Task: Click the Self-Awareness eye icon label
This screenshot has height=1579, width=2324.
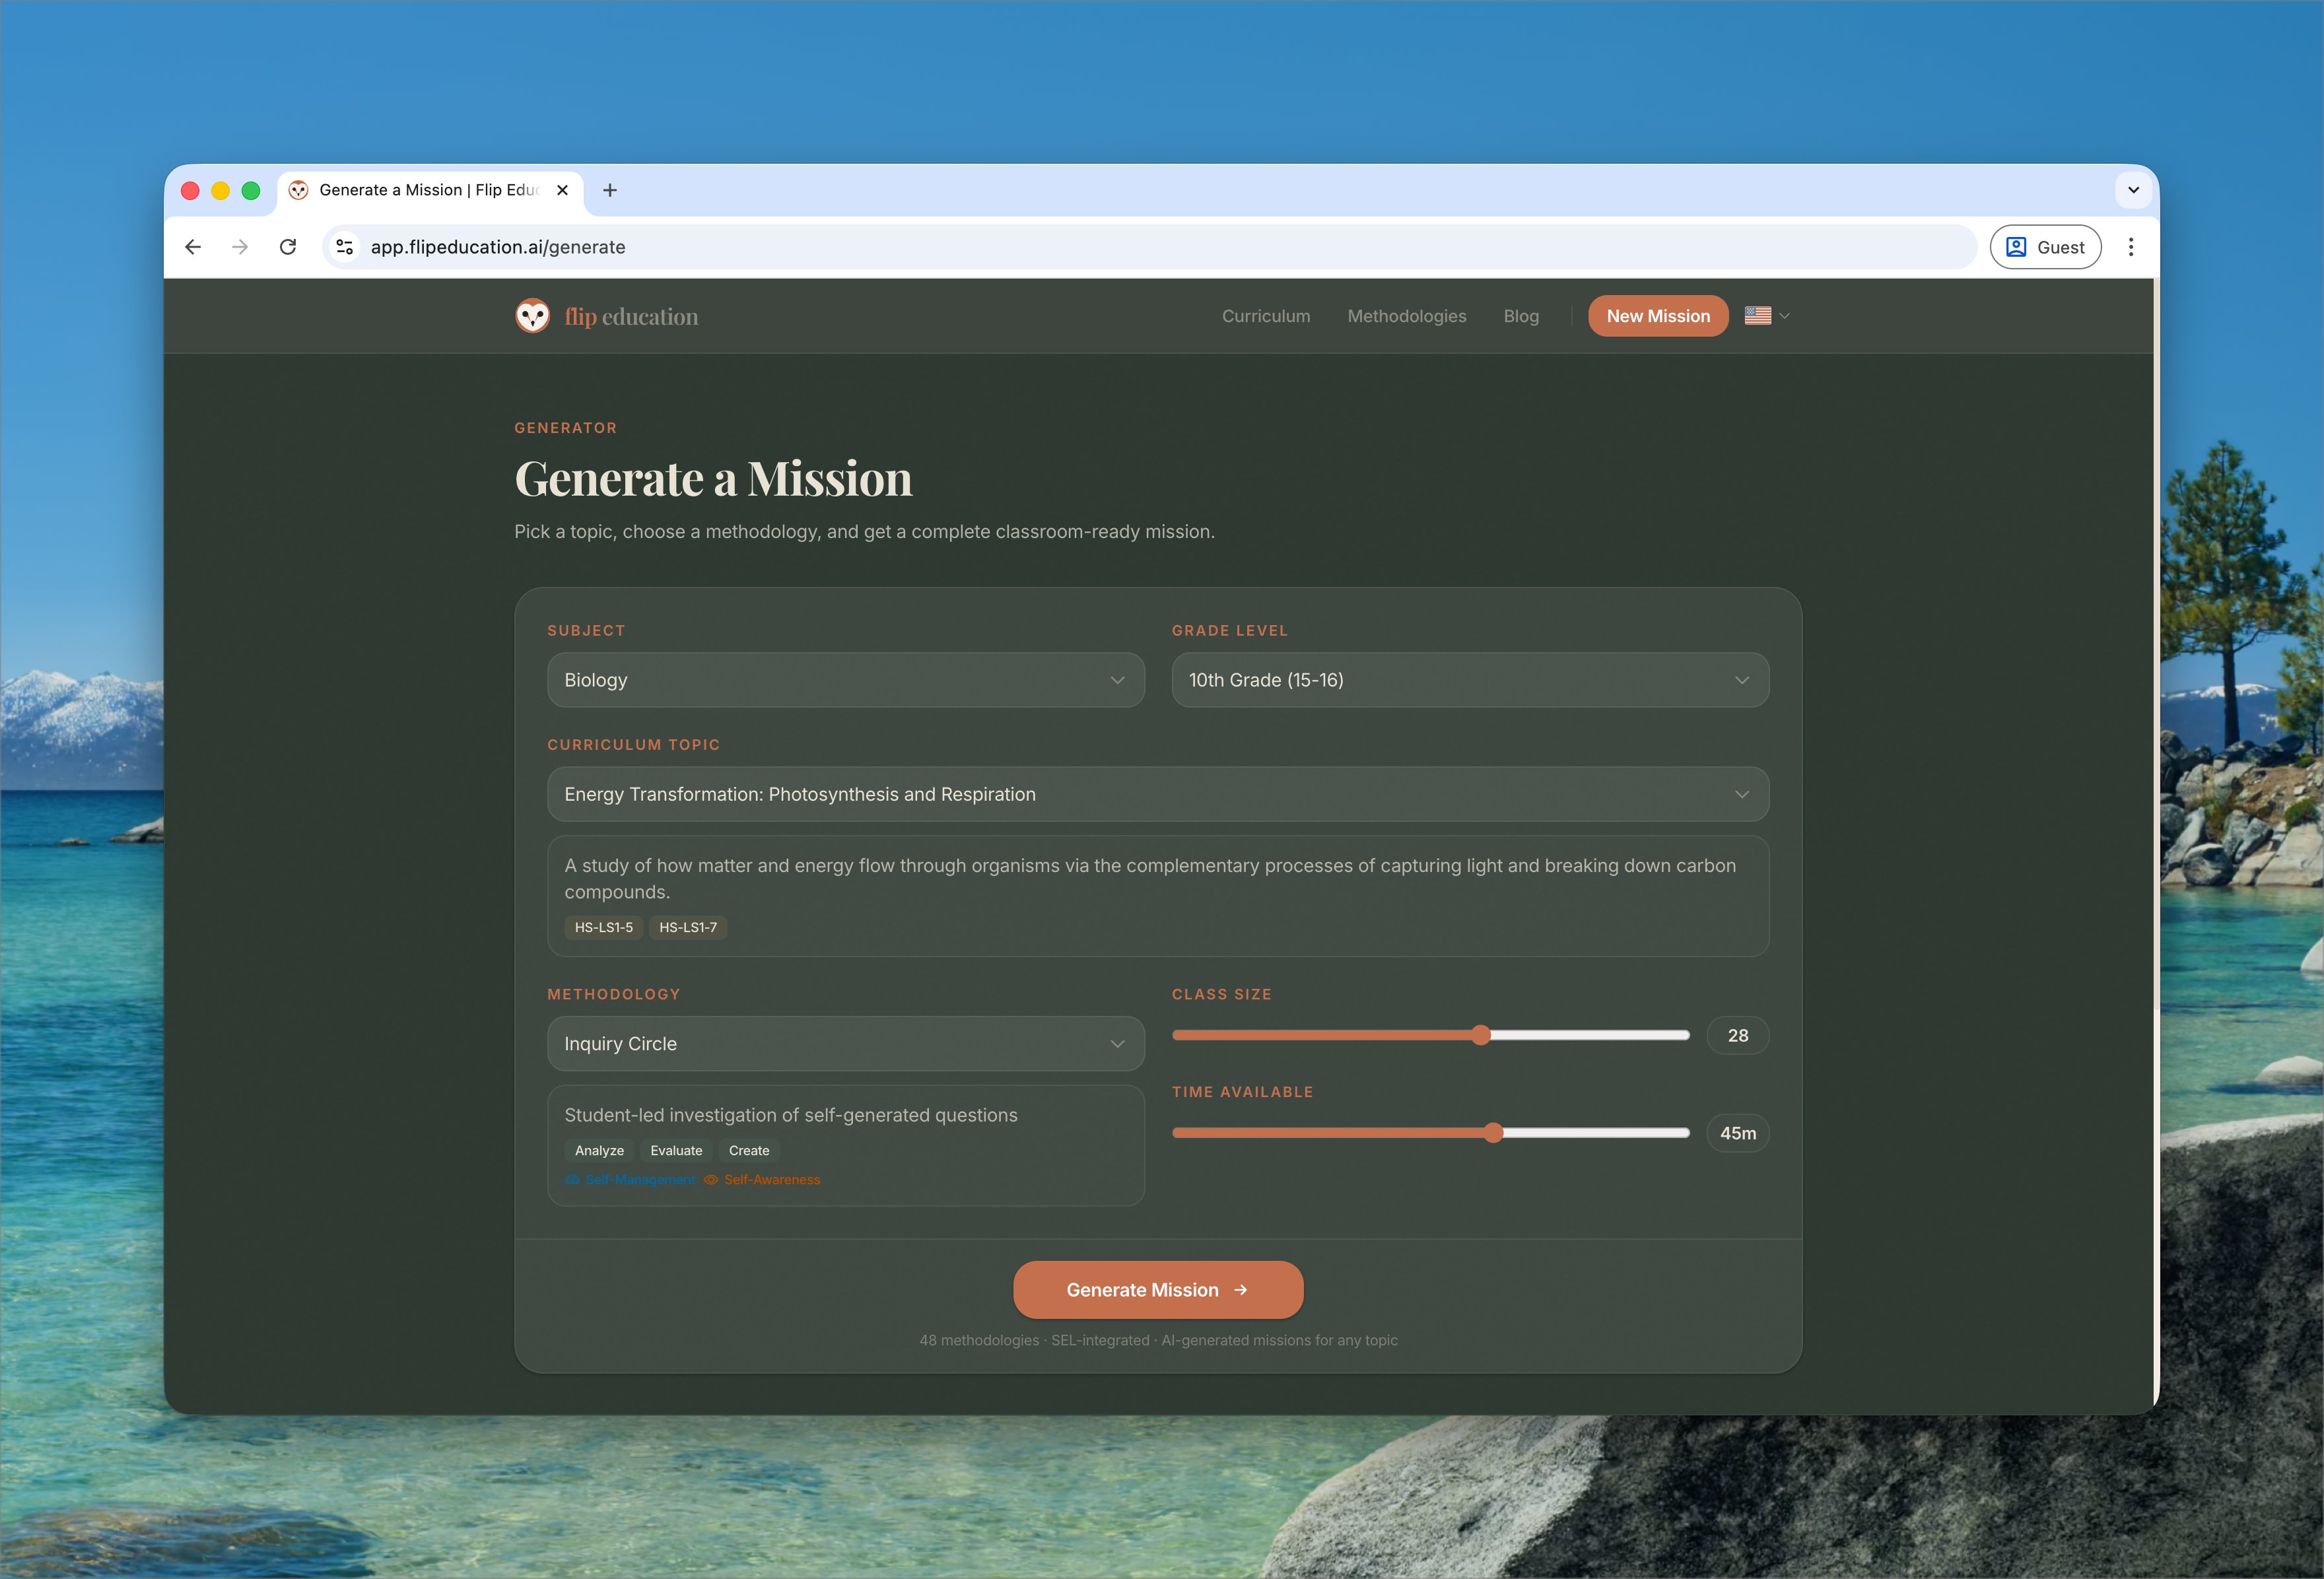Action: point(762,1180)
